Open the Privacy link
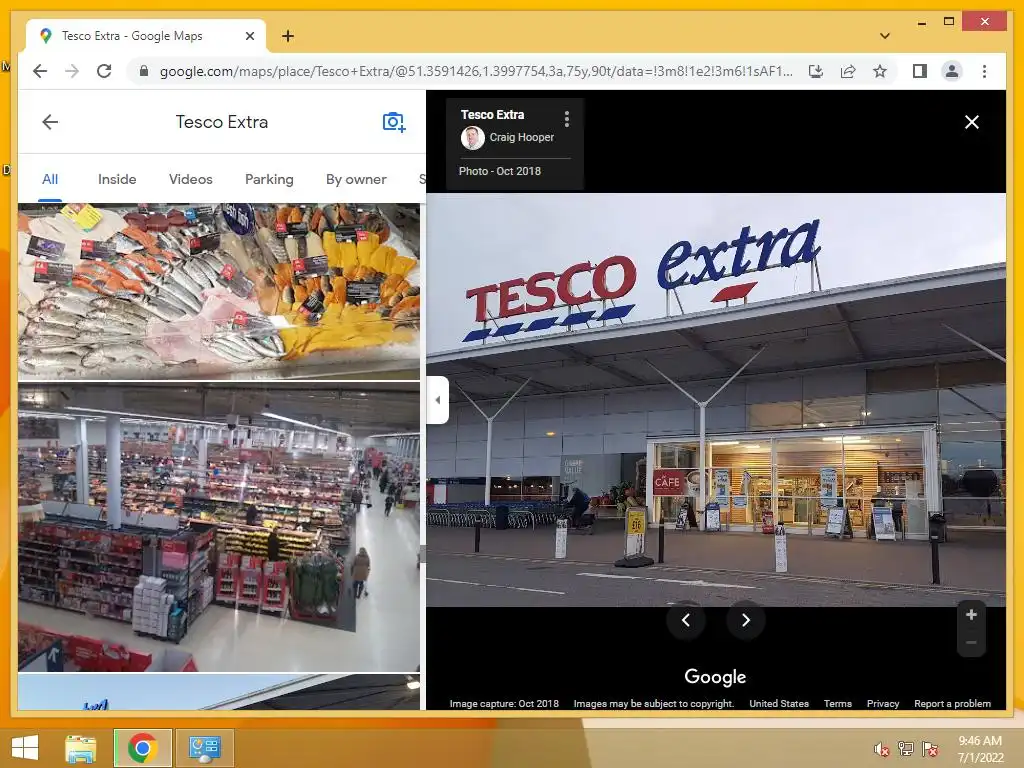The image size is (1024, 768). (x=883, y=703)
